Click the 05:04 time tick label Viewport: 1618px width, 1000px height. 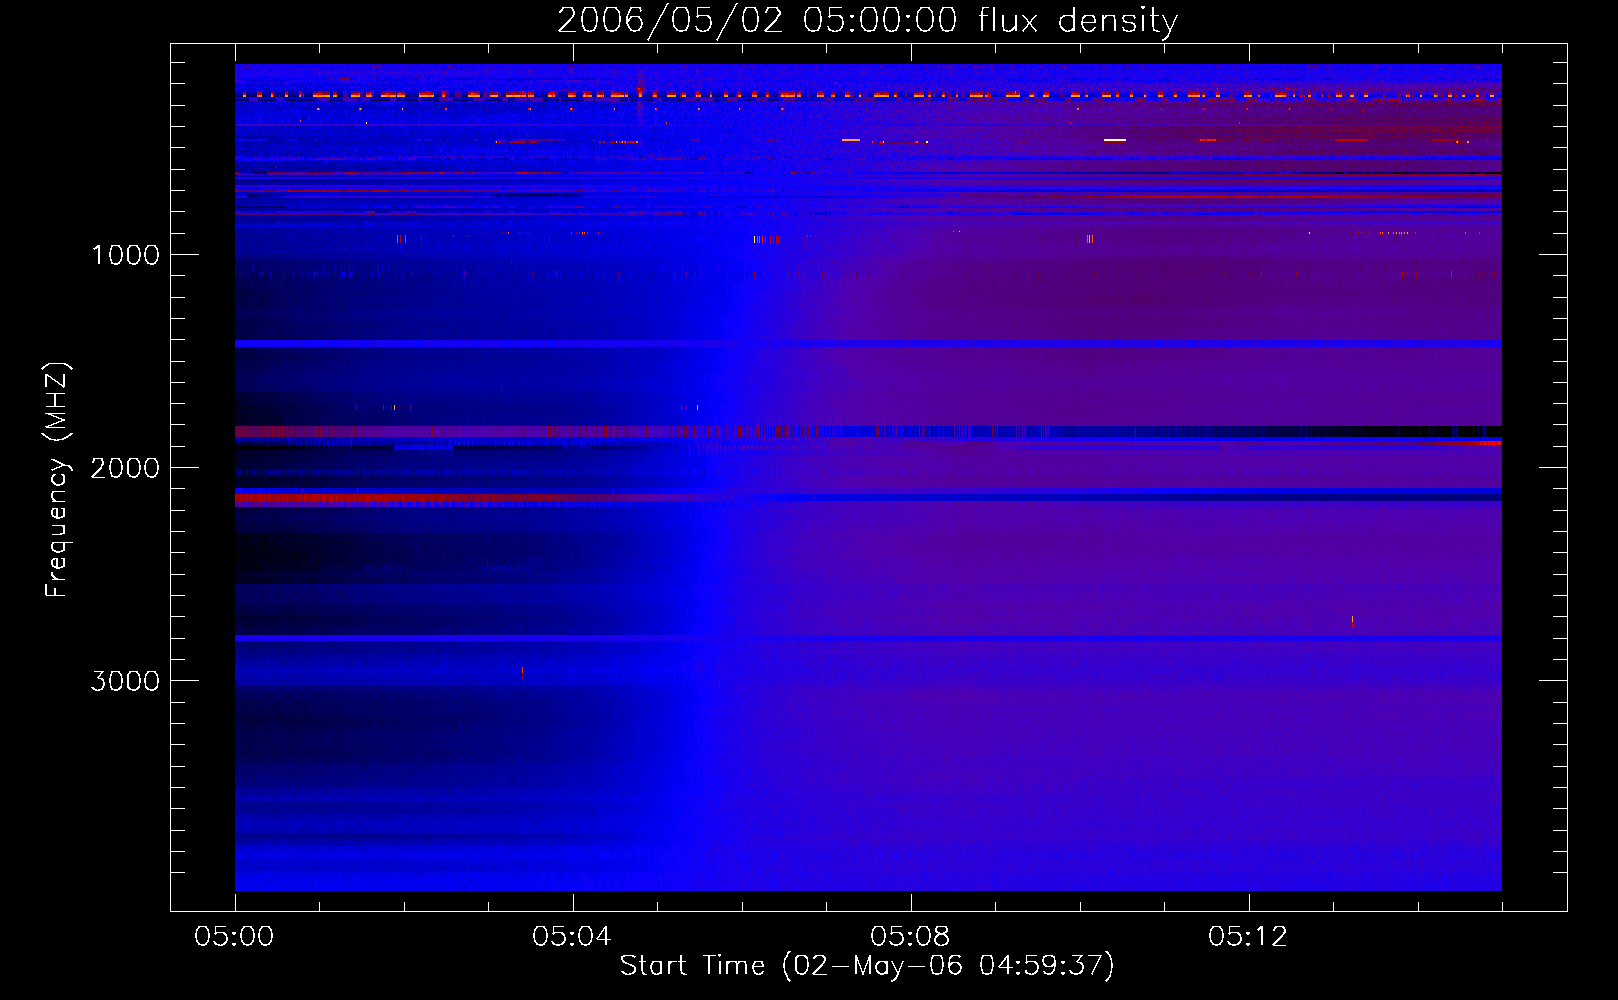[x=572, y=937]
